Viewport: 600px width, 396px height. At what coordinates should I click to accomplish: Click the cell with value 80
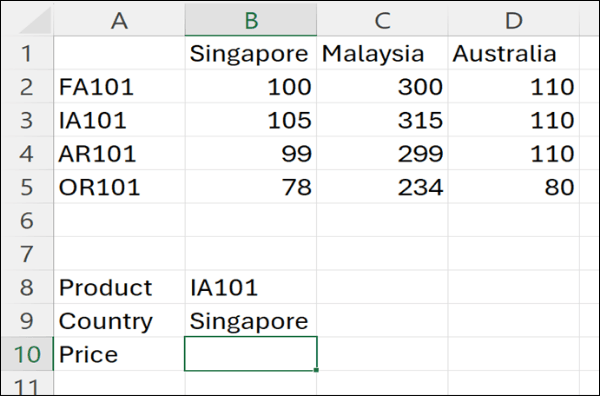514,187
